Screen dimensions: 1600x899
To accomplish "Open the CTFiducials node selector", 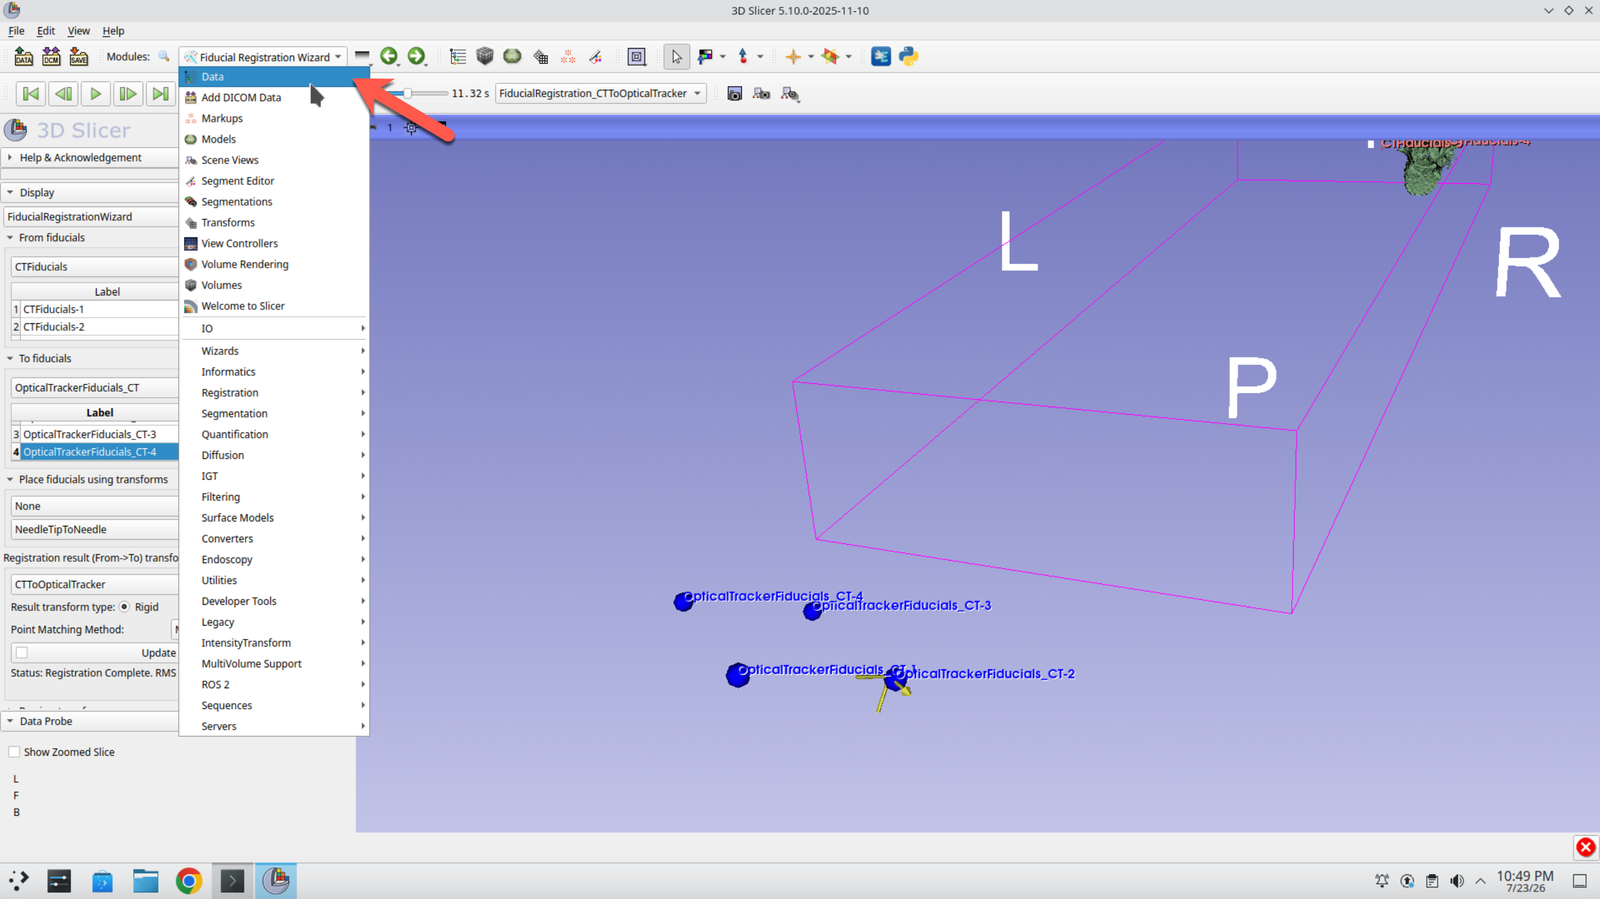I will tap(95, 267).
